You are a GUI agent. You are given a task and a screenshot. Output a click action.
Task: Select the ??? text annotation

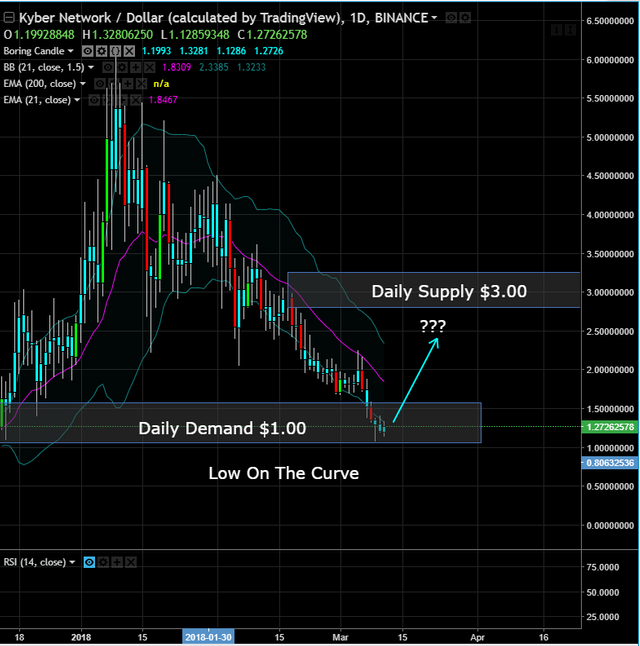[433, 326]
